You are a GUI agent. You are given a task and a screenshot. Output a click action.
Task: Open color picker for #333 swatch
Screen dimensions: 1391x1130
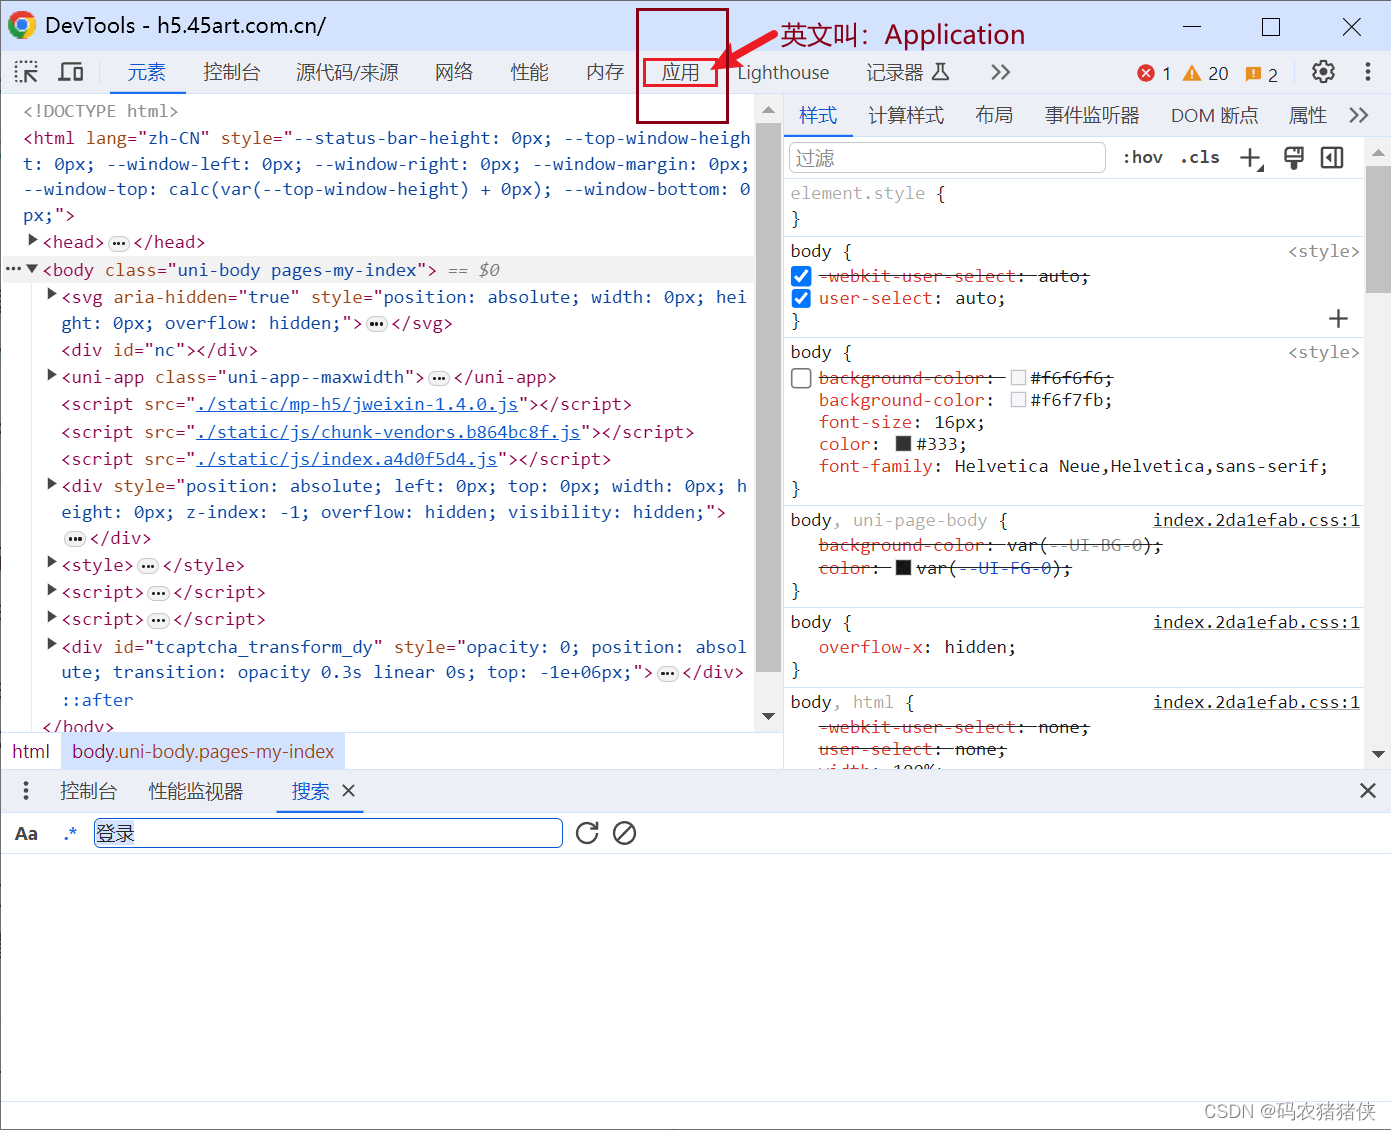pos(903,444)
